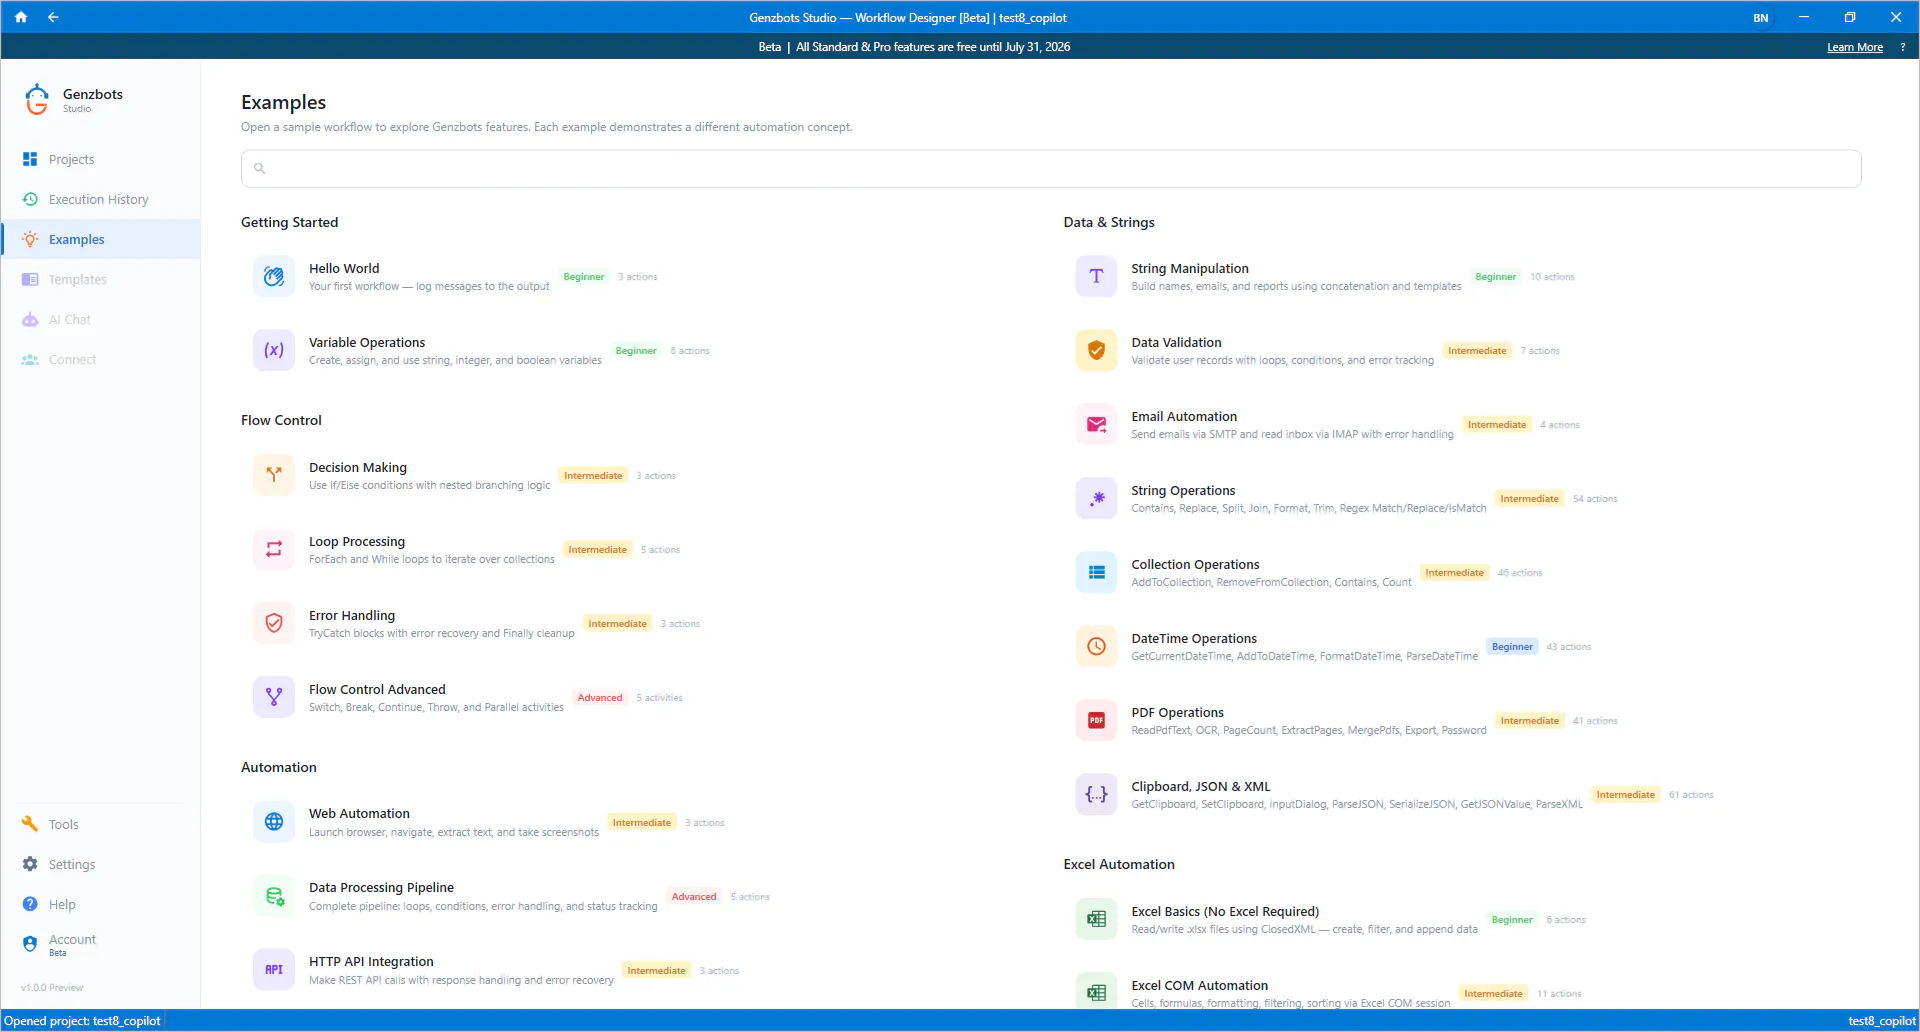Click the v1.0.0 Preview version label

[x=52, y=988]
